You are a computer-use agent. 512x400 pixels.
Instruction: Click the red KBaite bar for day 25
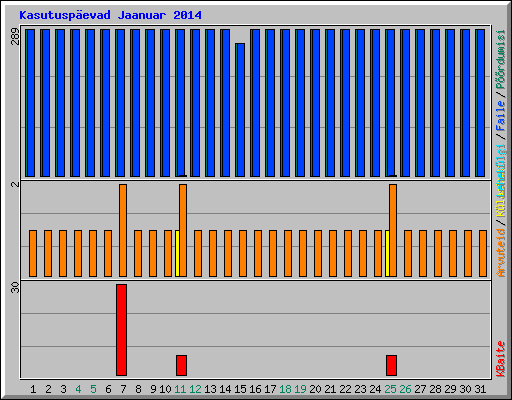coord(391,365)
